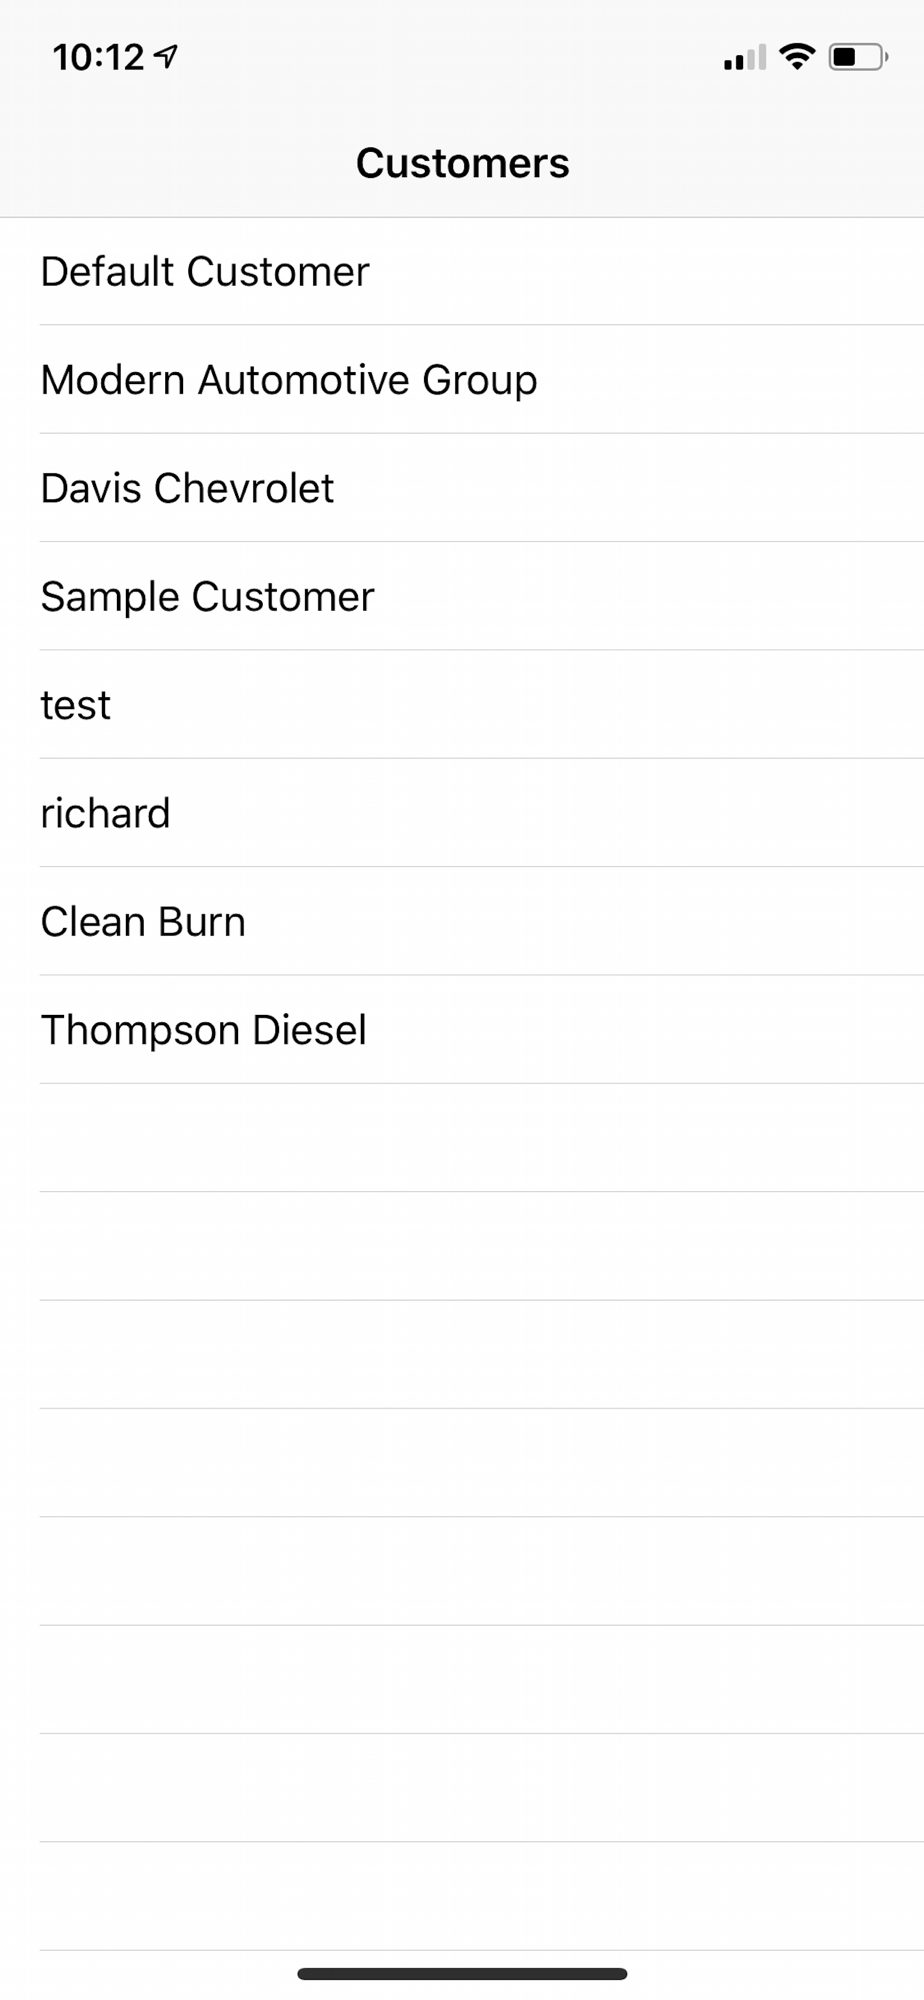Tap the battery level icon
This screenshot has width=924, height=2000.
(x=858, y=57)
